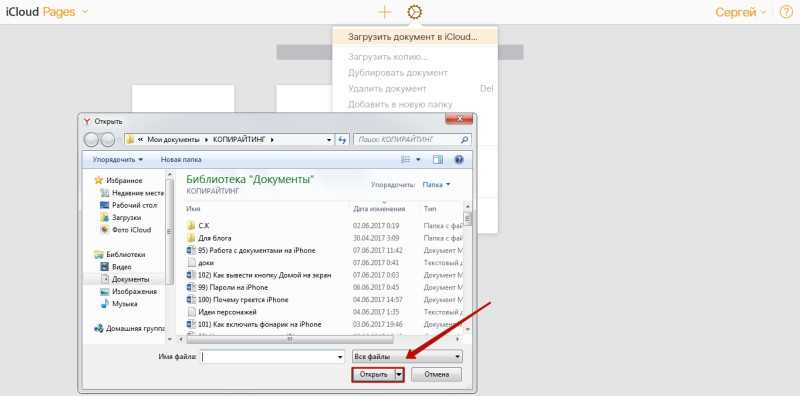This screenshot has width=800, height=396.
Task: Click the back navigation arrow in dialog
Action: 91,139
